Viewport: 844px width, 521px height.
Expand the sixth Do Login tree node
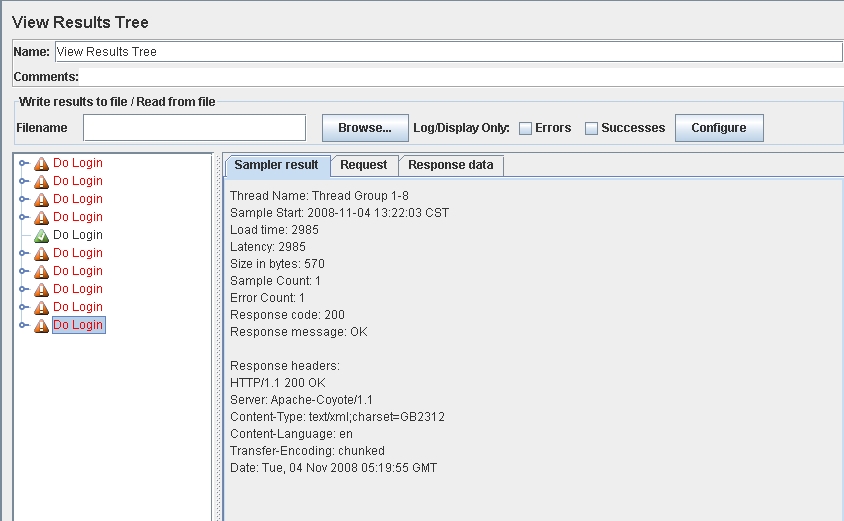(x=23, y=253)
